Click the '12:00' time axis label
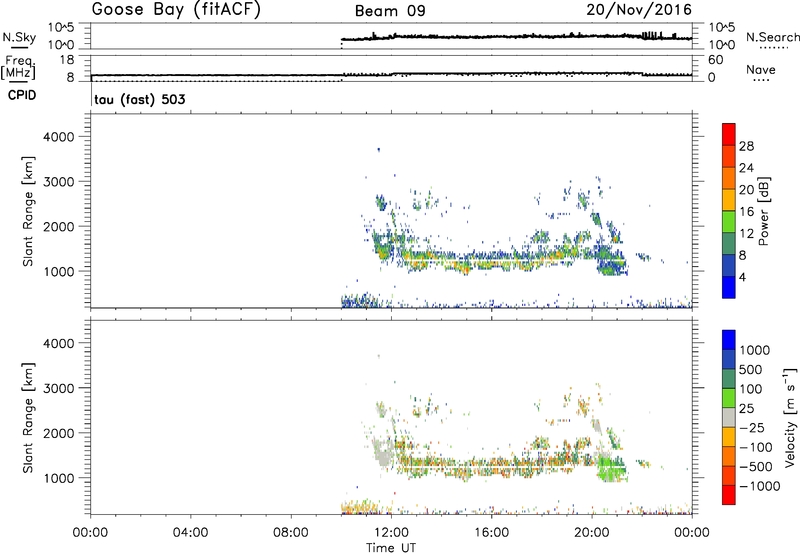 (x=391, y=533)
